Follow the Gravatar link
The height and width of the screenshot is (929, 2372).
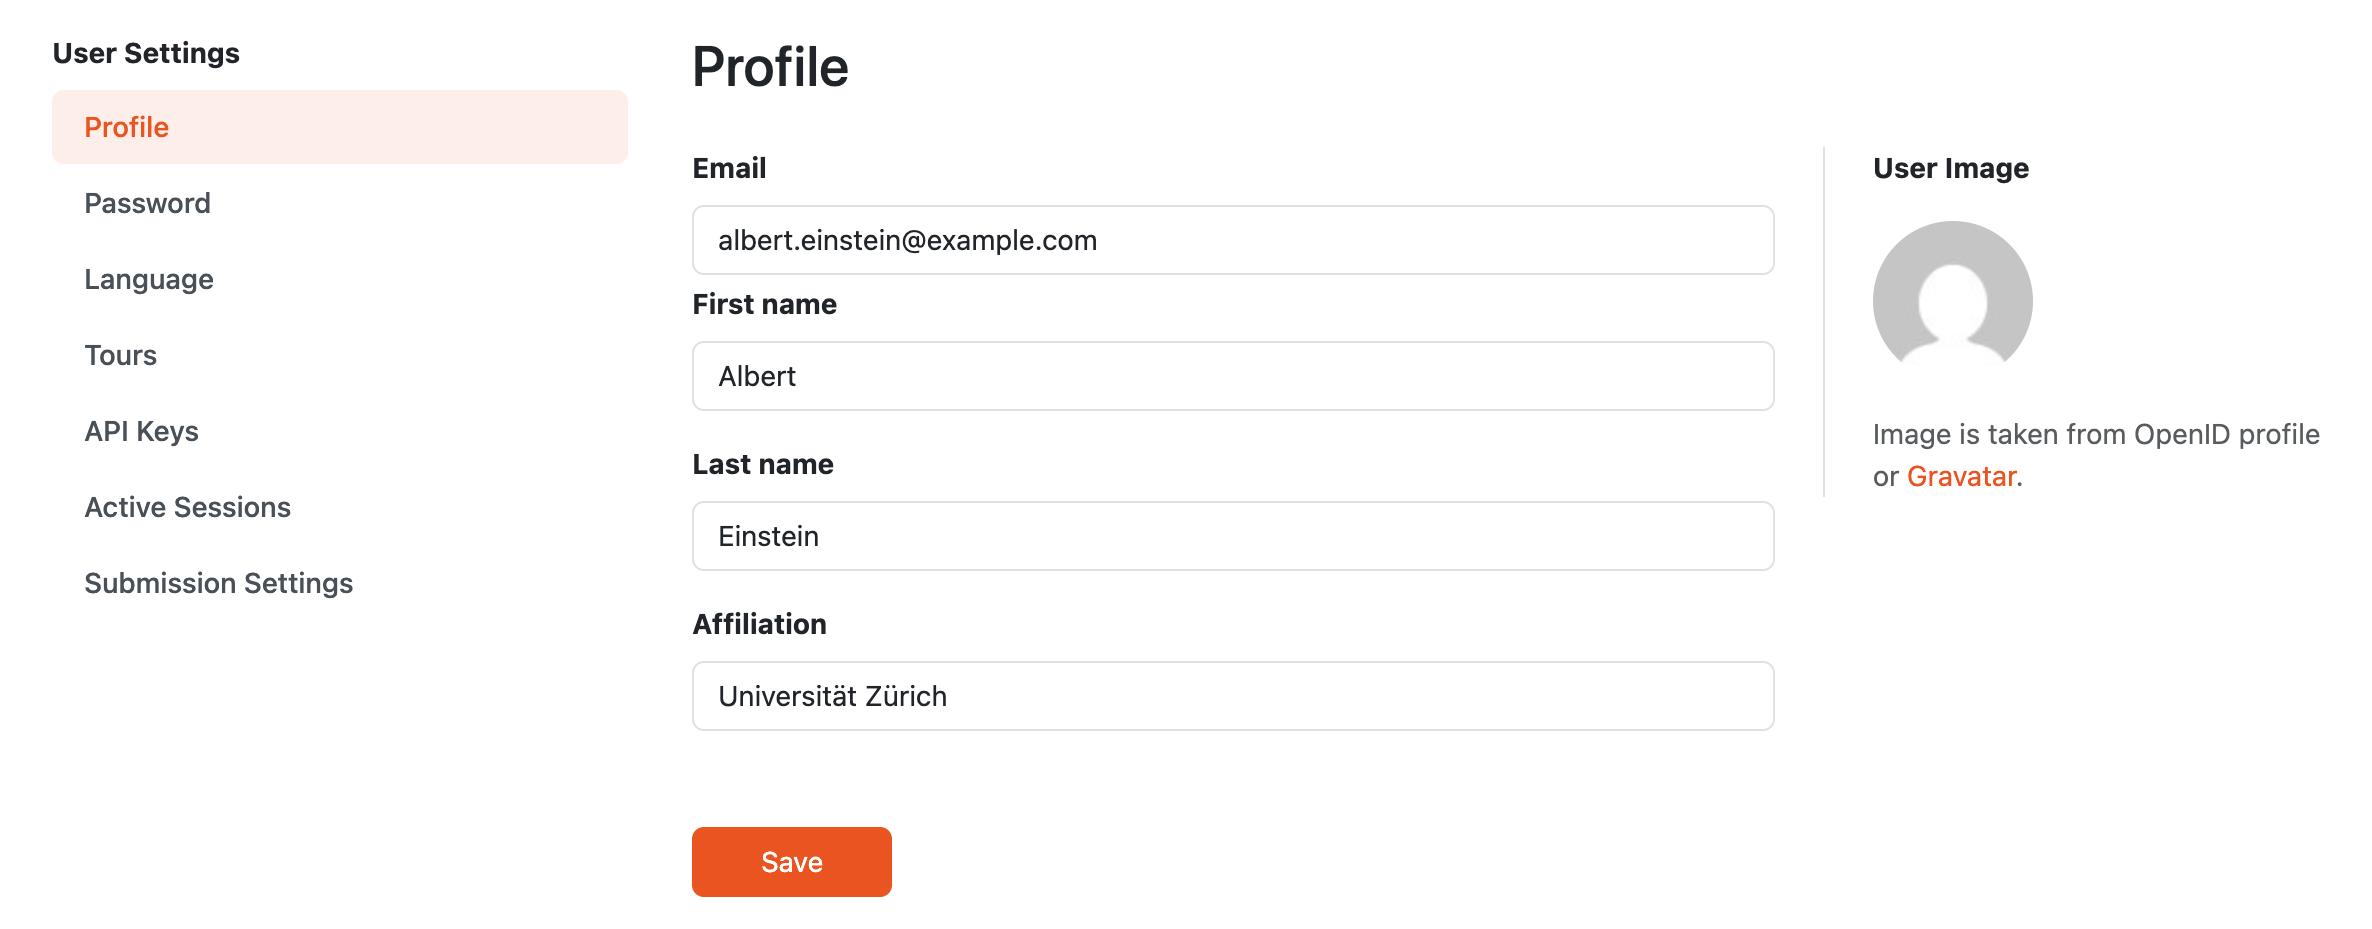[x=1961, y=476]
